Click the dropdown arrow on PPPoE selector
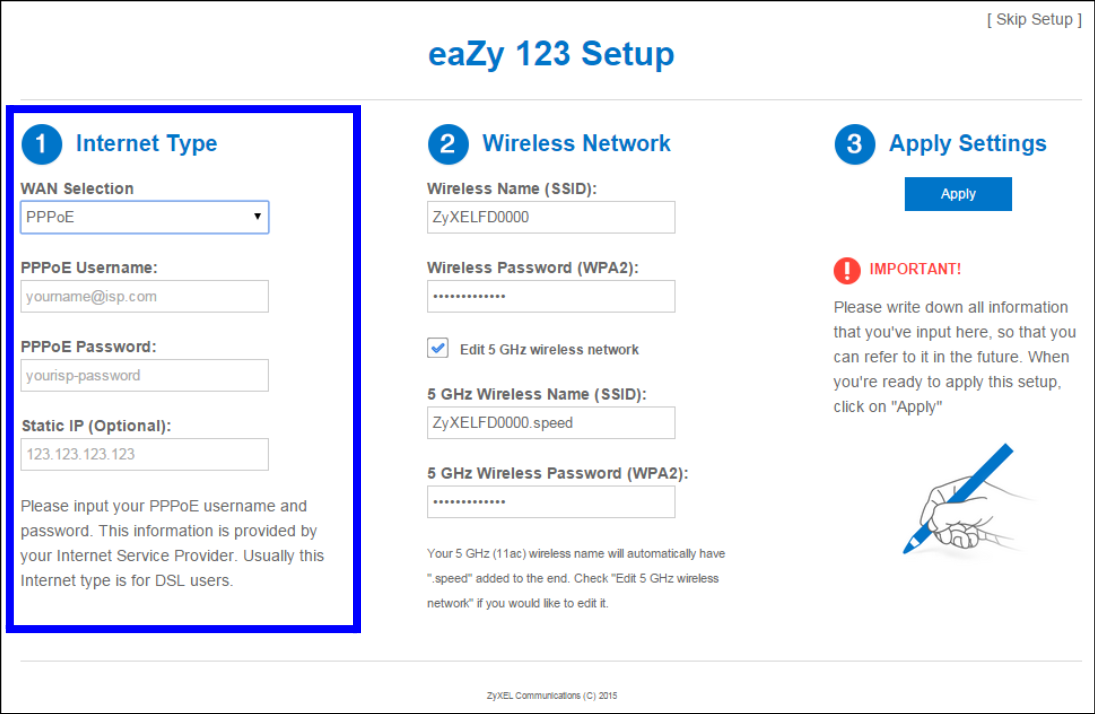 258,217
